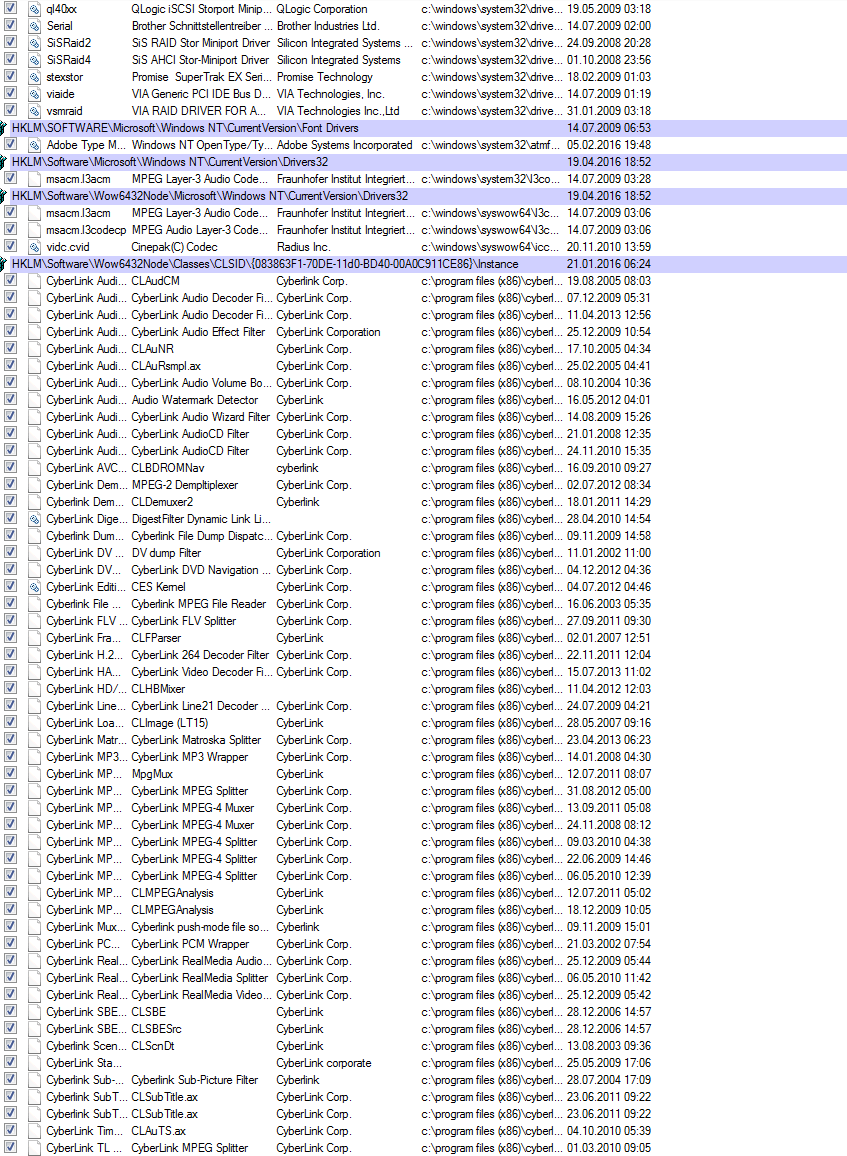Uncheck the ql40xx autorun entry
This screenshot has width=847, height=1156.
[x=10, y=8]
